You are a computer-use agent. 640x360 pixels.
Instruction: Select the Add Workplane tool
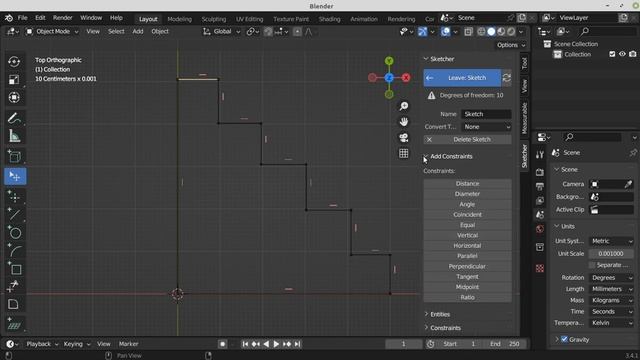coord(14,324)
